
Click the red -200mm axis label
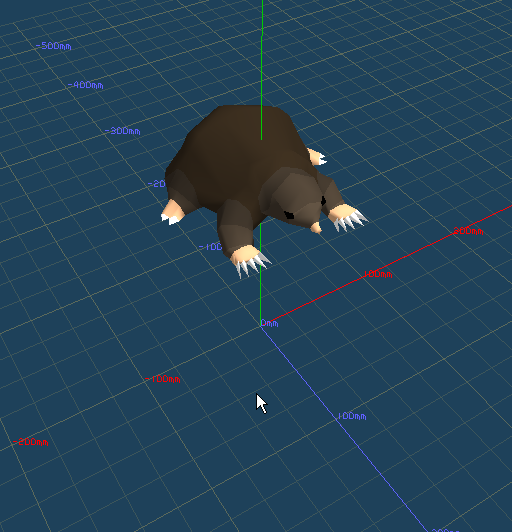click(x=31, y=442)
